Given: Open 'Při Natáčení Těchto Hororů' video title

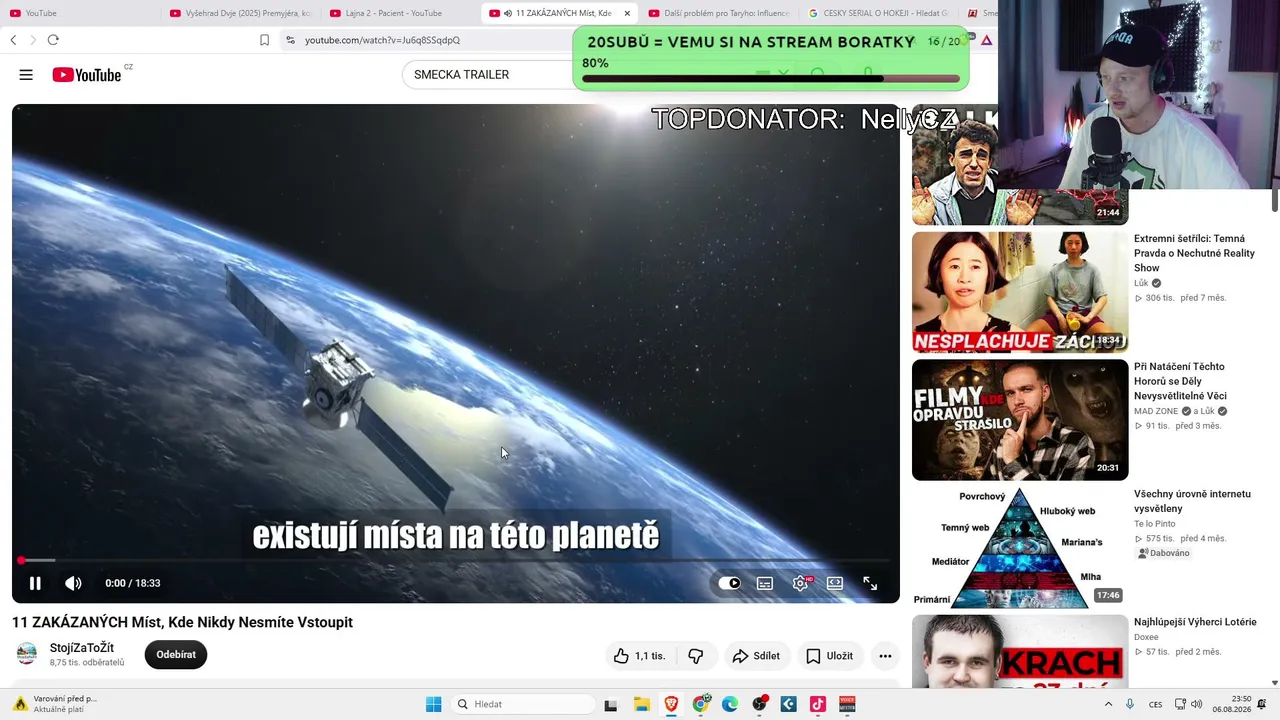Looking at the screenshot, I should point(1180,381).
